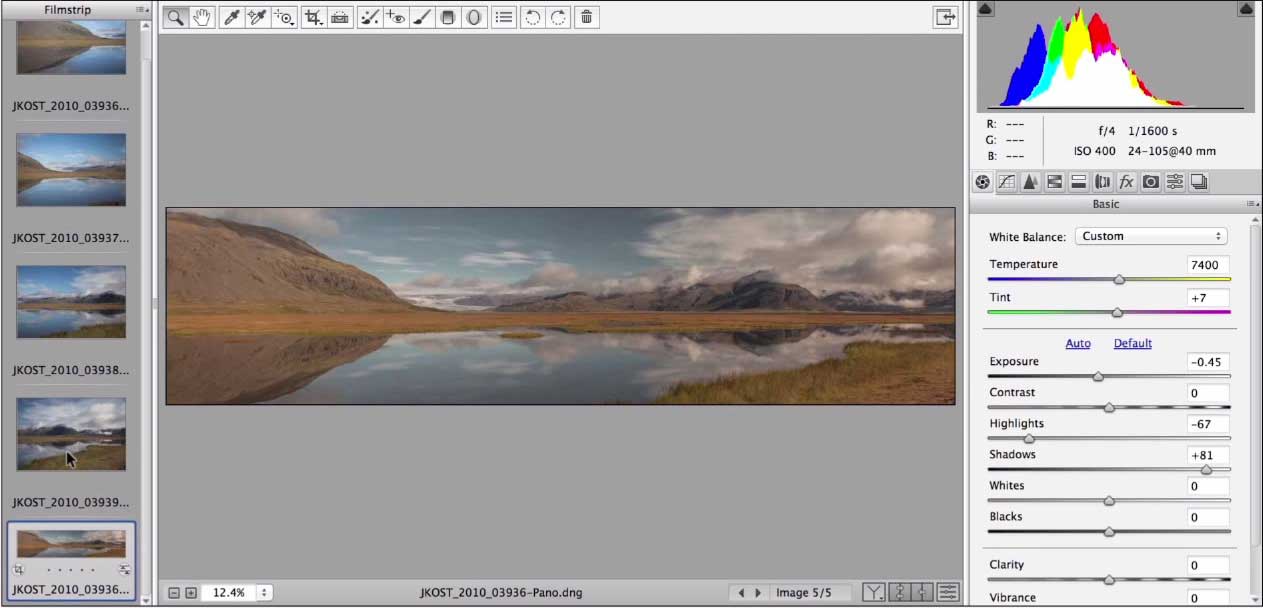Open the Split Toning panel tab

point(1078,182)
